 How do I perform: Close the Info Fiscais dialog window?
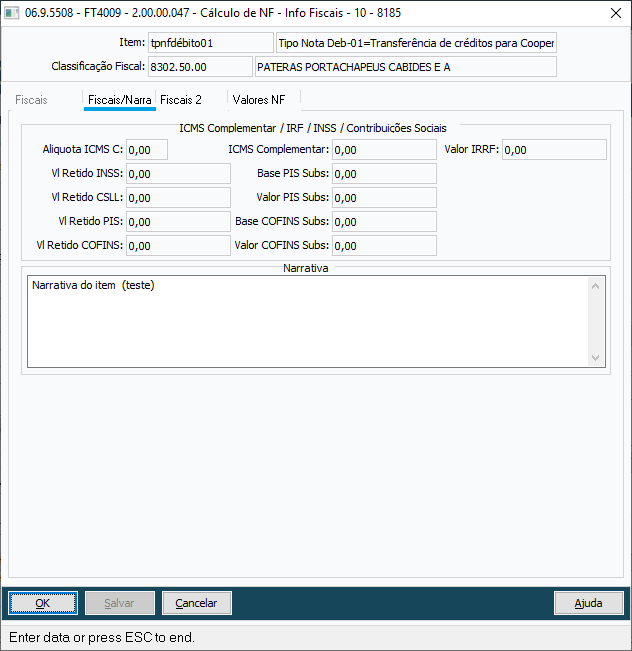point(616,13)
